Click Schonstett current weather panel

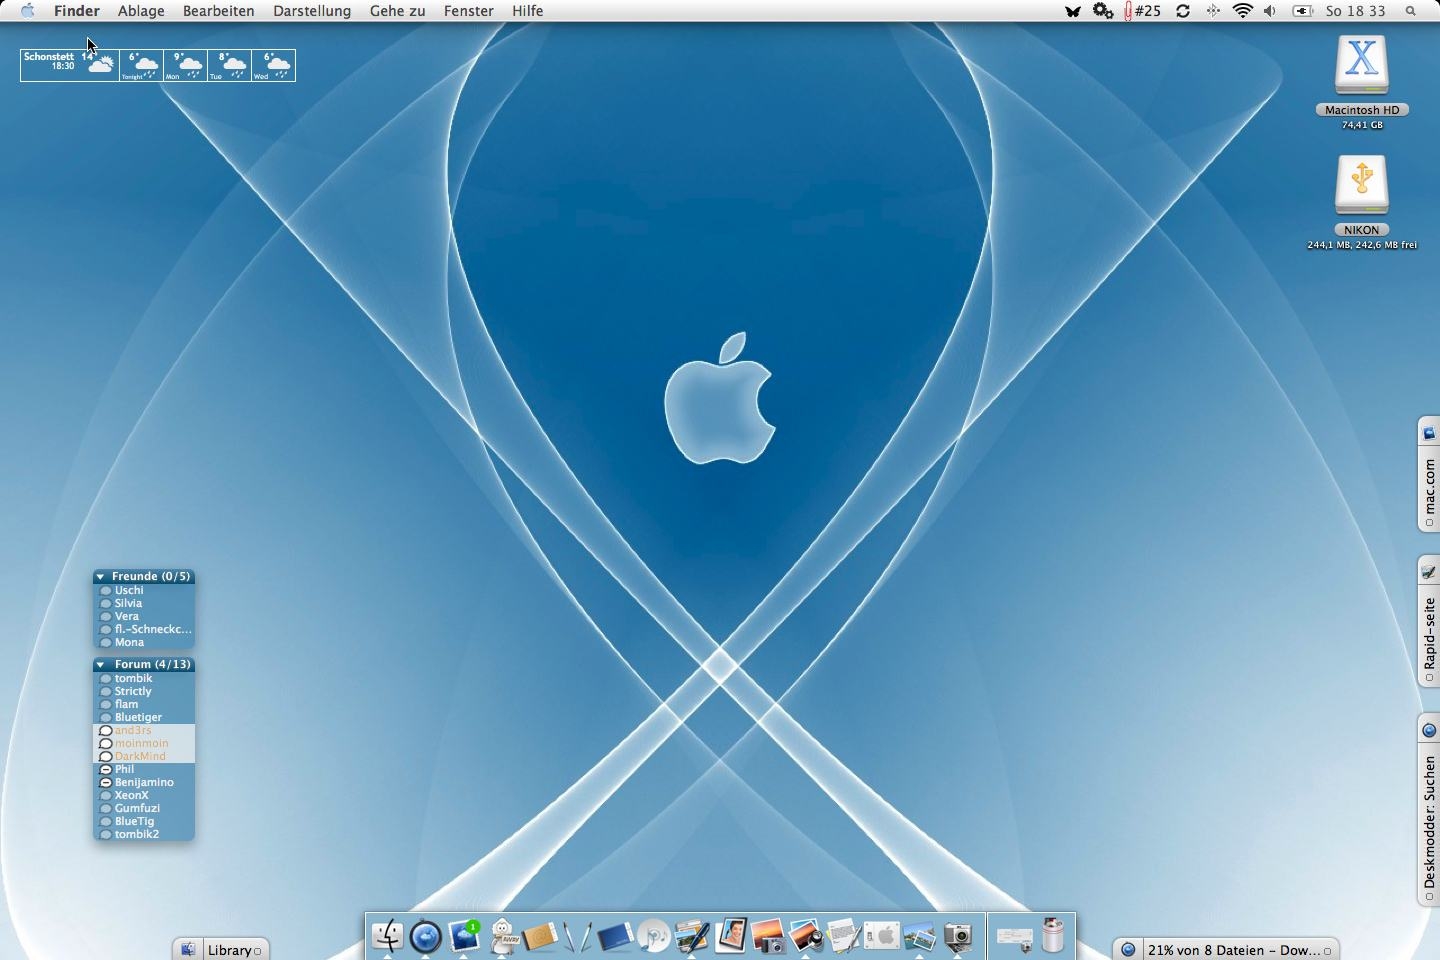[69, 65]
